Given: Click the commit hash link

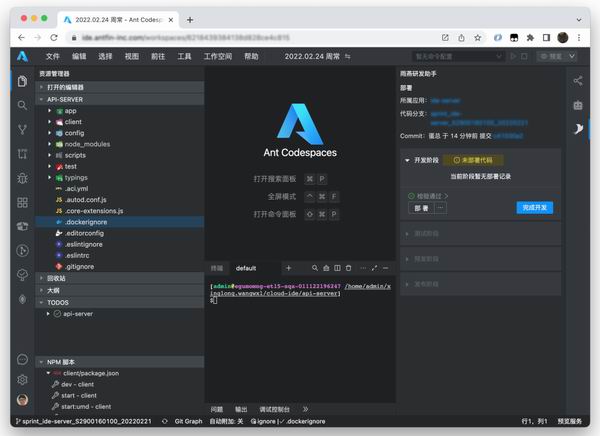Looking at the screenshot, I should click(x=508, y=136).
